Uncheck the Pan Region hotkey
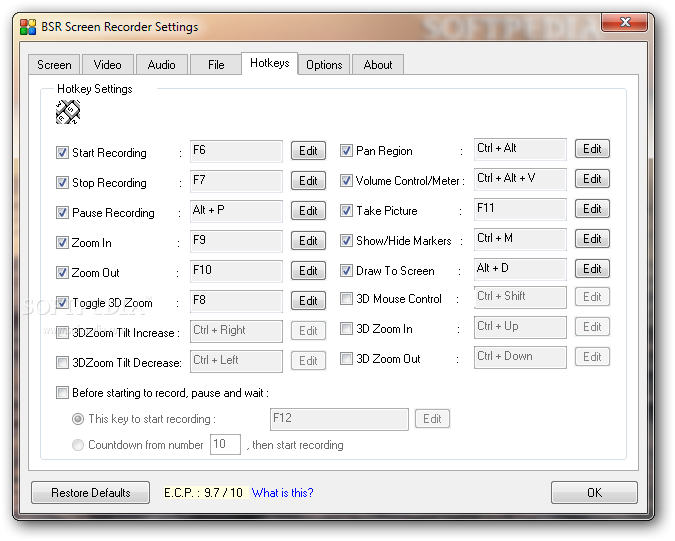The image size is (675, 541). [346, 151]
